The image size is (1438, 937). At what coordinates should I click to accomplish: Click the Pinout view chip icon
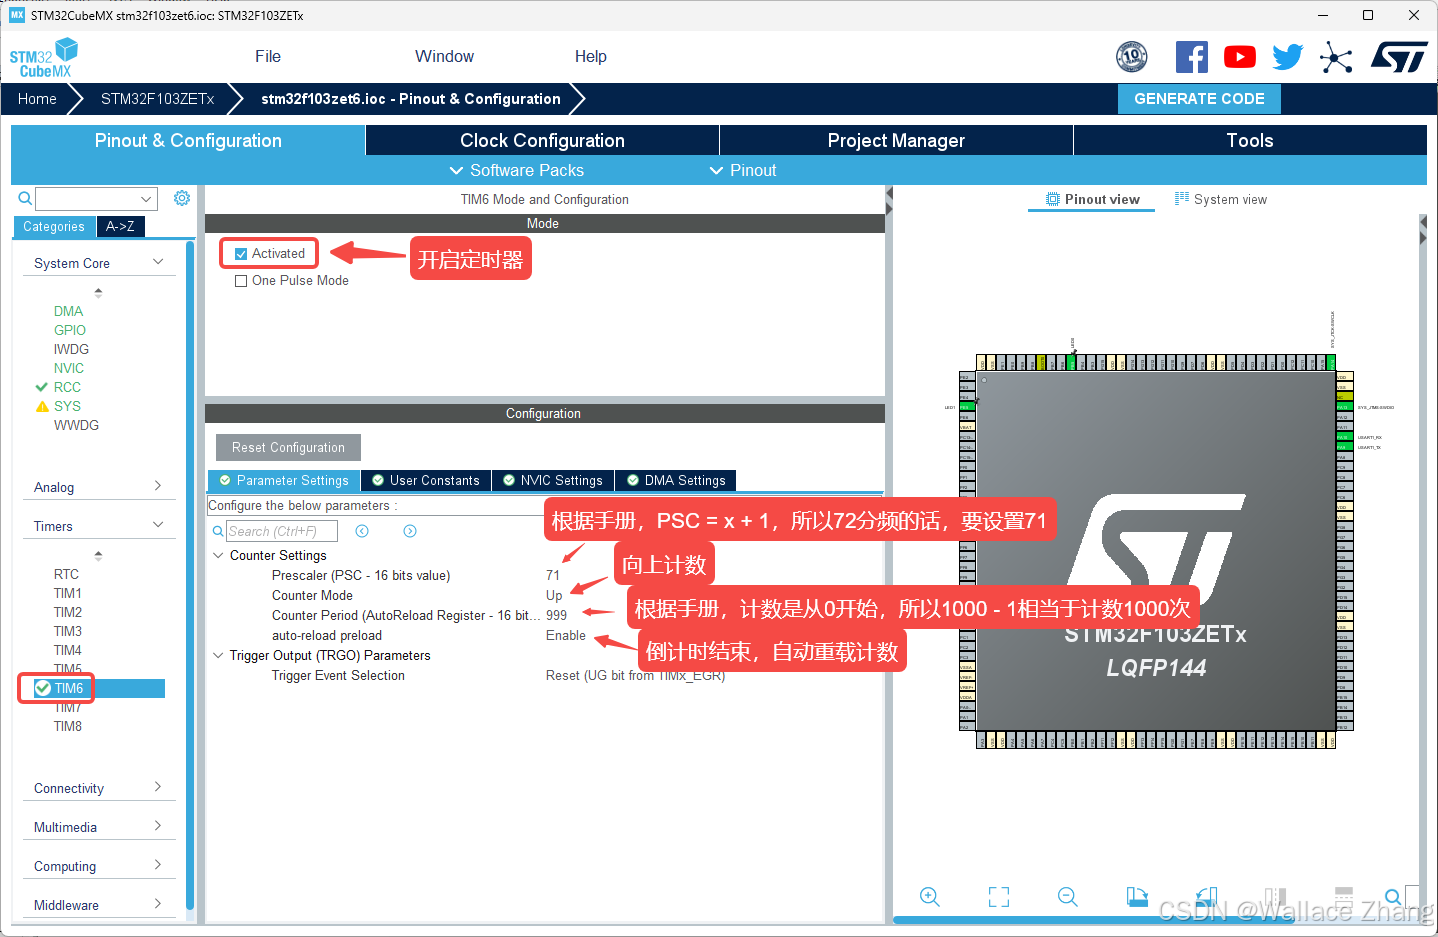(1053, 199)
